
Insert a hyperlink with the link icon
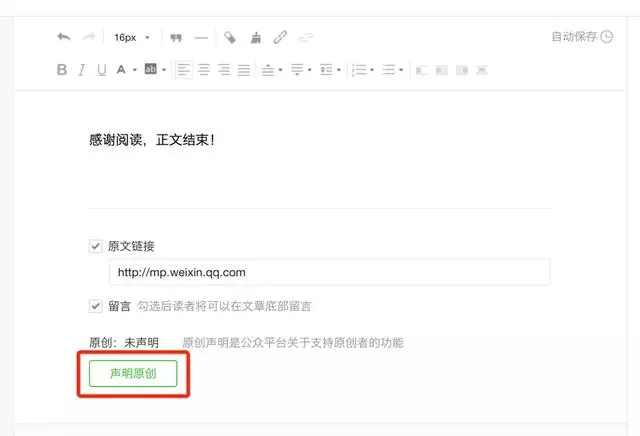pos(281,37)
